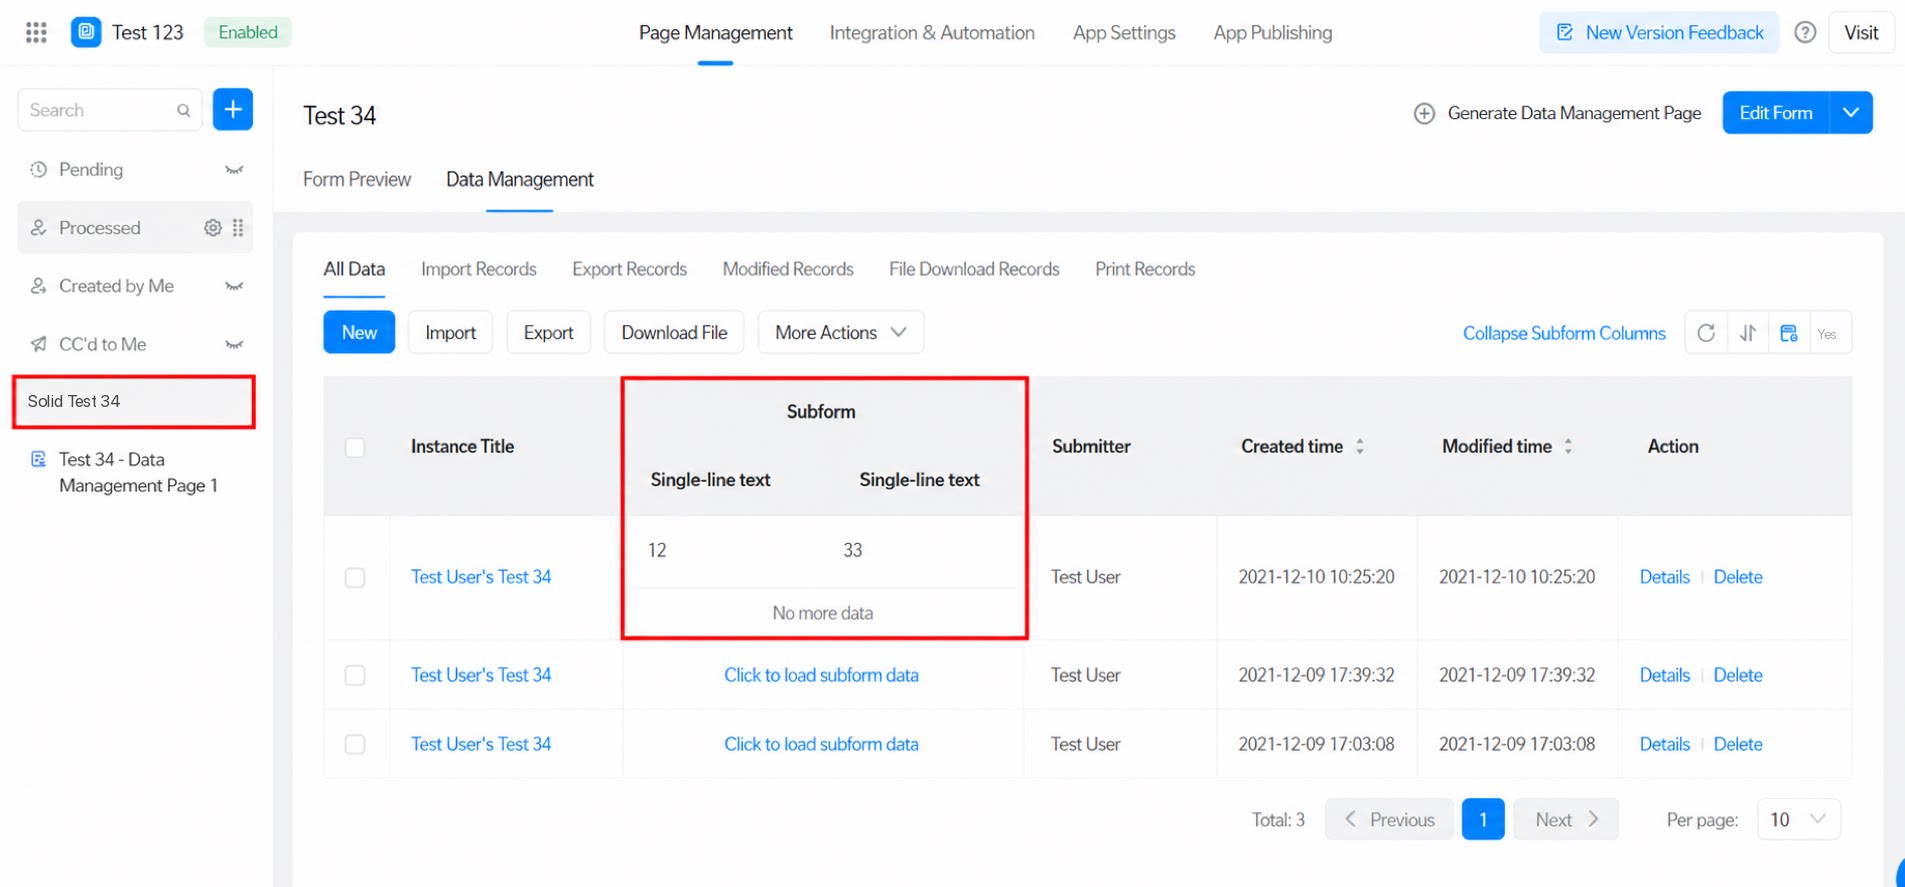Open the Per page count dropdown

pyautogui.click(x=1799, y=819)
